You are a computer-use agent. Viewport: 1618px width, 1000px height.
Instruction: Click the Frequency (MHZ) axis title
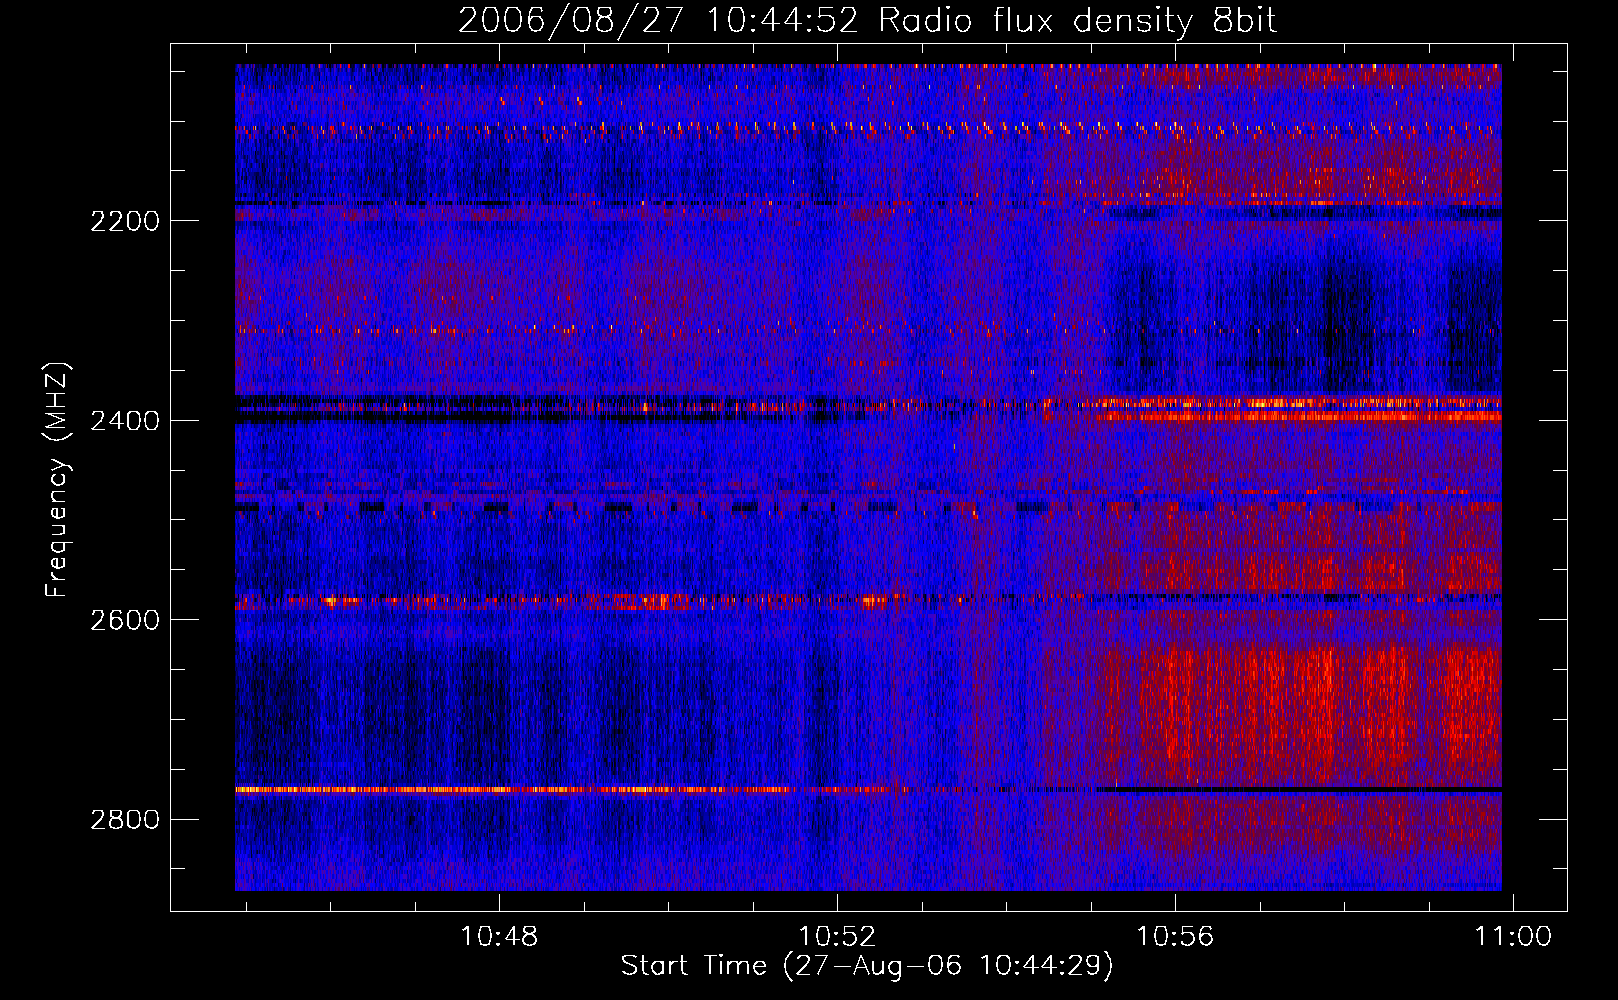[57, 480]
